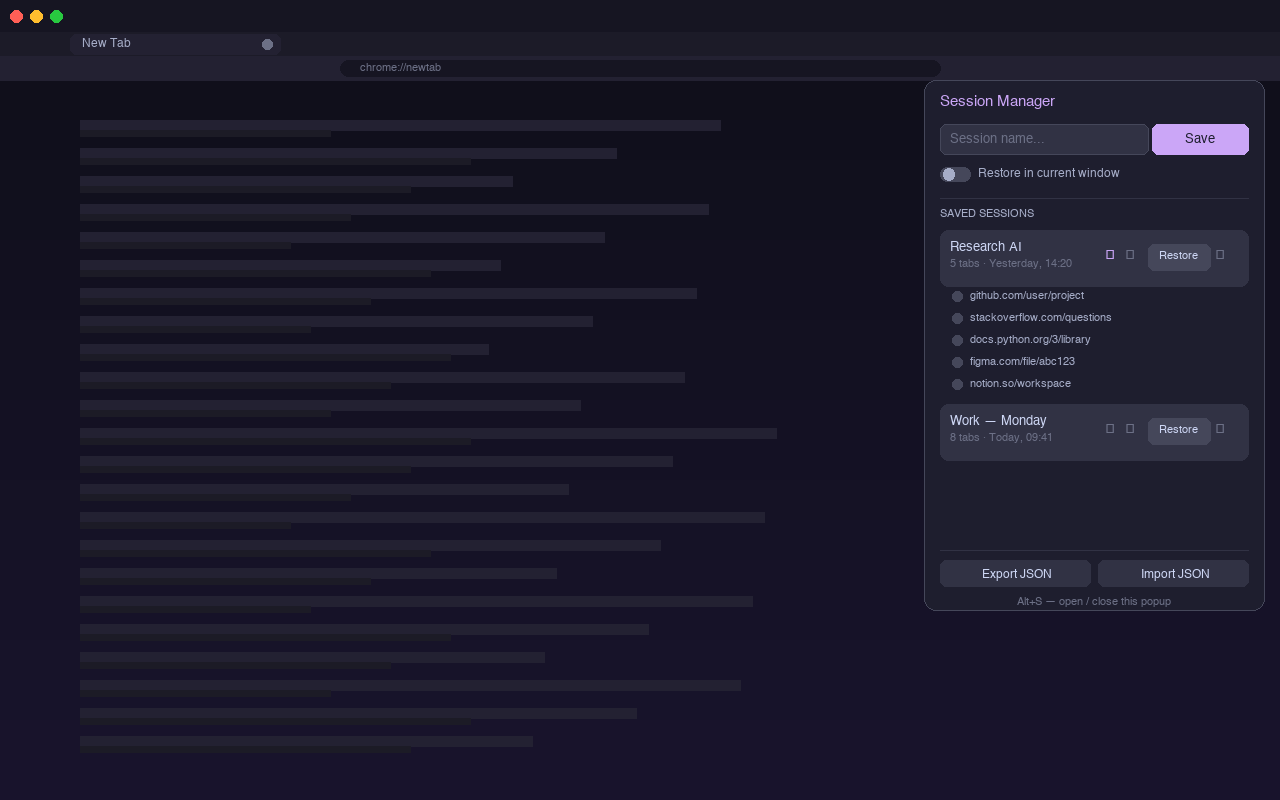
Task: Click the SAVED SESSIONS label
Action: click(x=987, y=214)
